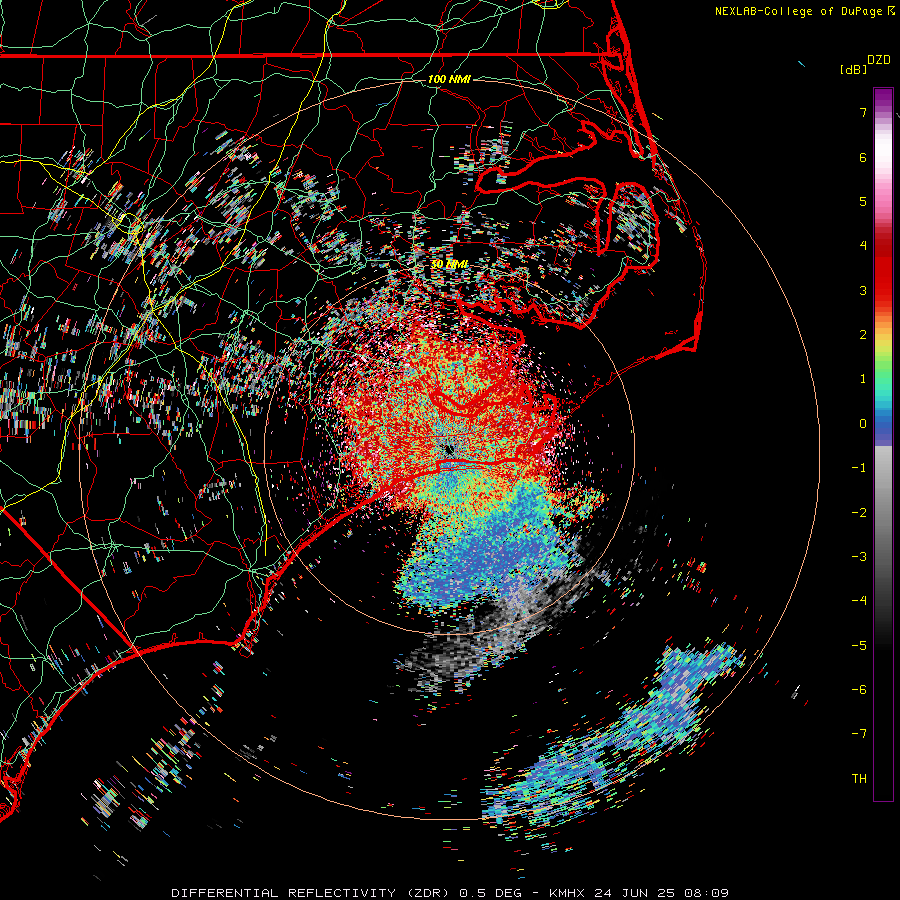This screenshot has width=900, height=900.
Task: Click the 08:09 time stamp
Action: [707, 893]
